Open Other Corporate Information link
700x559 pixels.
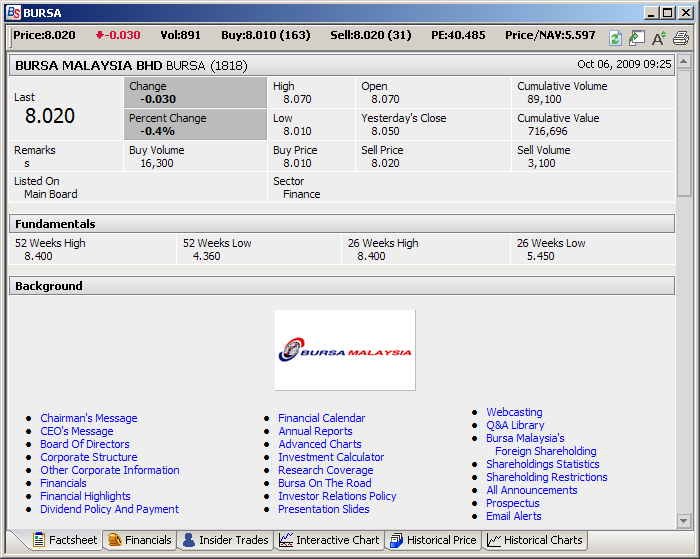[110, 470]
